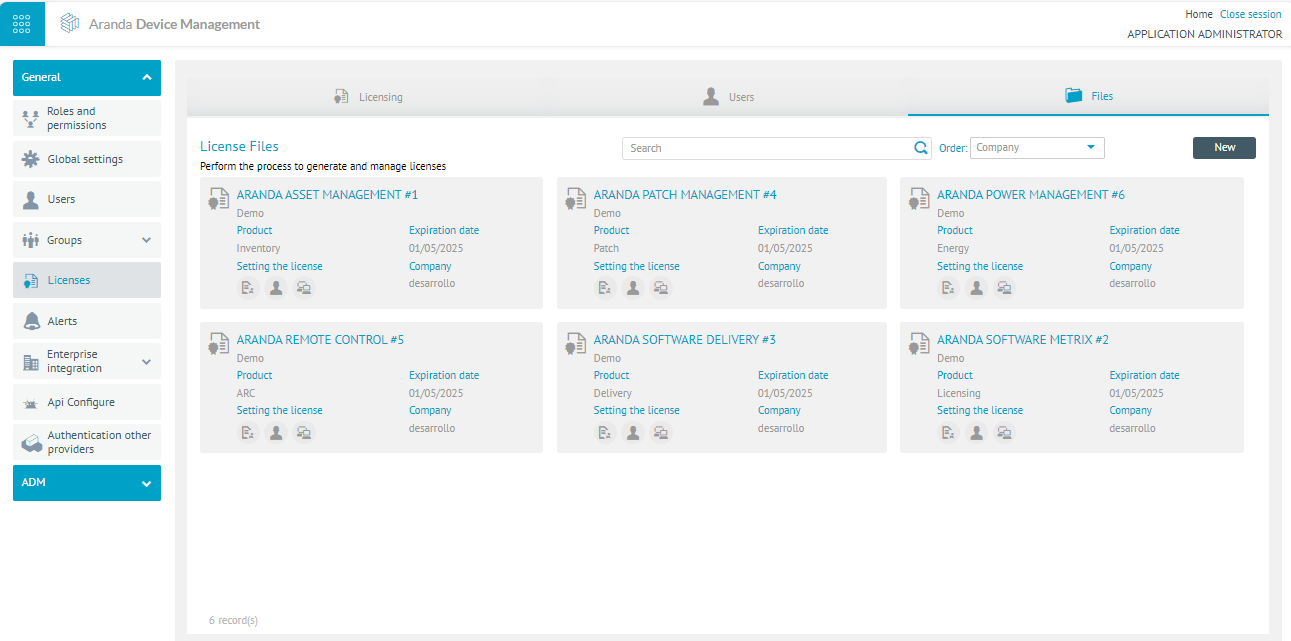
Task: Click the New button
Action: (x=1224, y=148)
